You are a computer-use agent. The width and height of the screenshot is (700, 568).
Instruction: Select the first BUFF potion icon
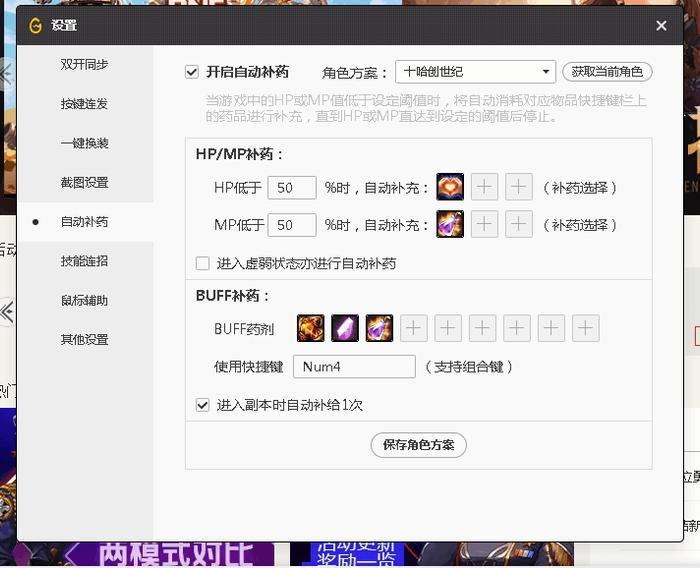(310, 328)
